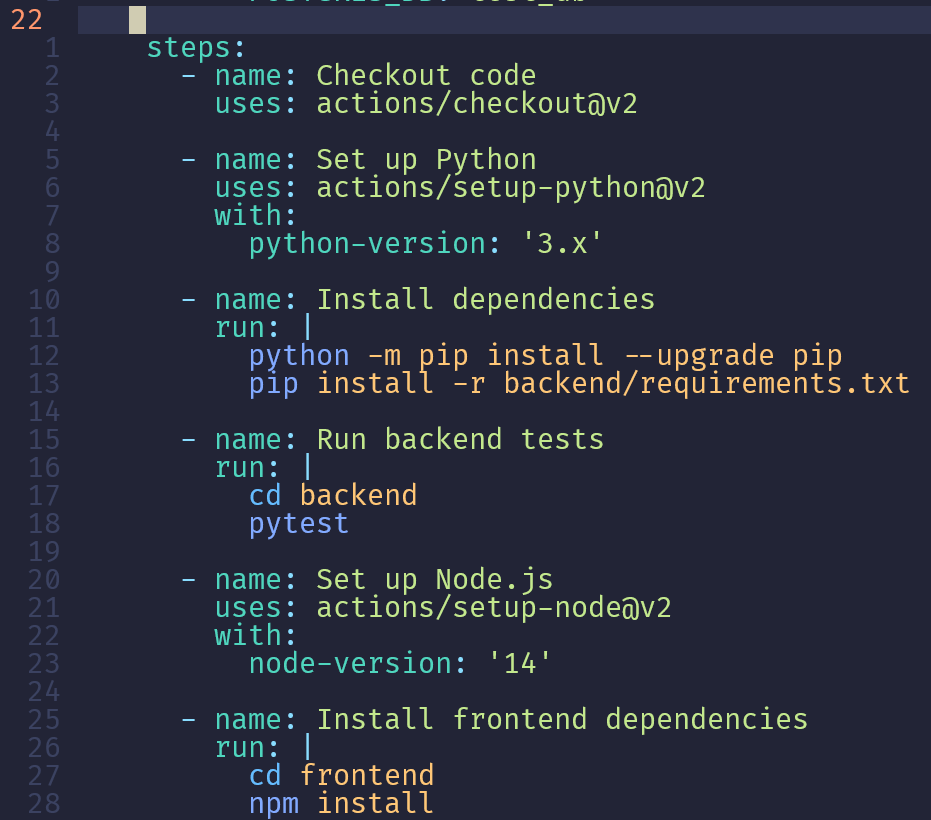Click 'Install frontend dependencies' step name
This screenshot has height=820, width=931.
coord(561,719)
